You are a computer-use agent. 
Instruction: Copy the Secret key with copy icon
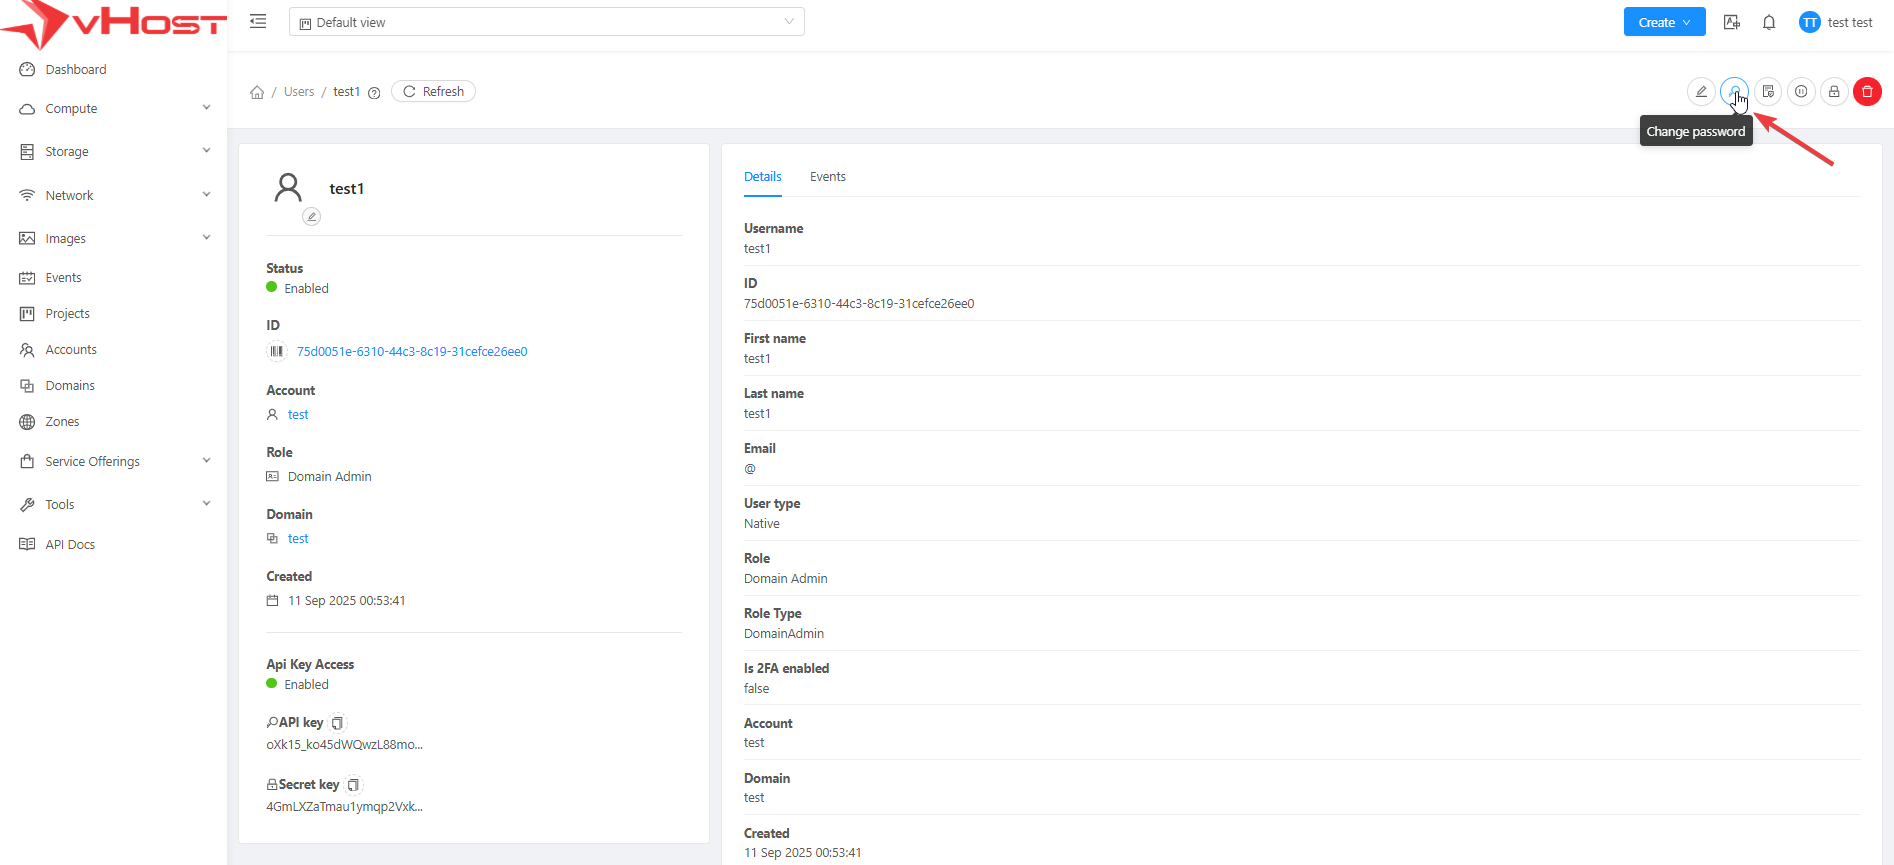tap(353, 785)
